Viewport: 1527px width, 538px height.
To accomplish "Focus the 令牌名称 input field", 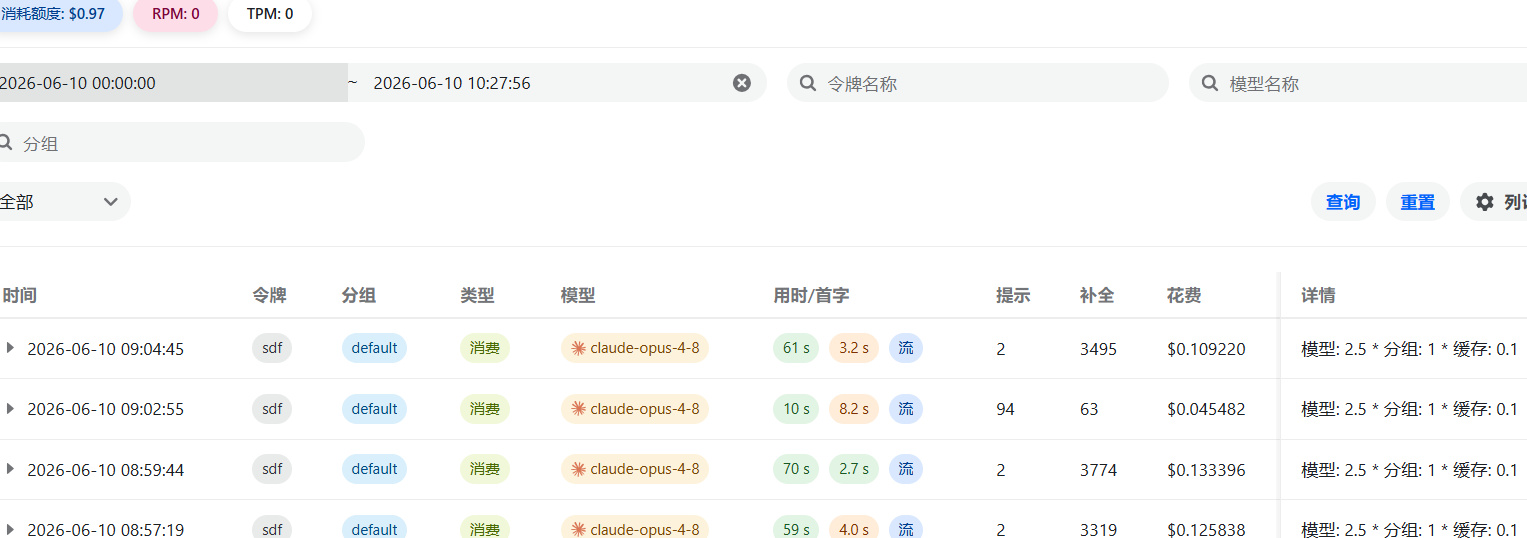I will pyautogui.click(x=978, y=83).
